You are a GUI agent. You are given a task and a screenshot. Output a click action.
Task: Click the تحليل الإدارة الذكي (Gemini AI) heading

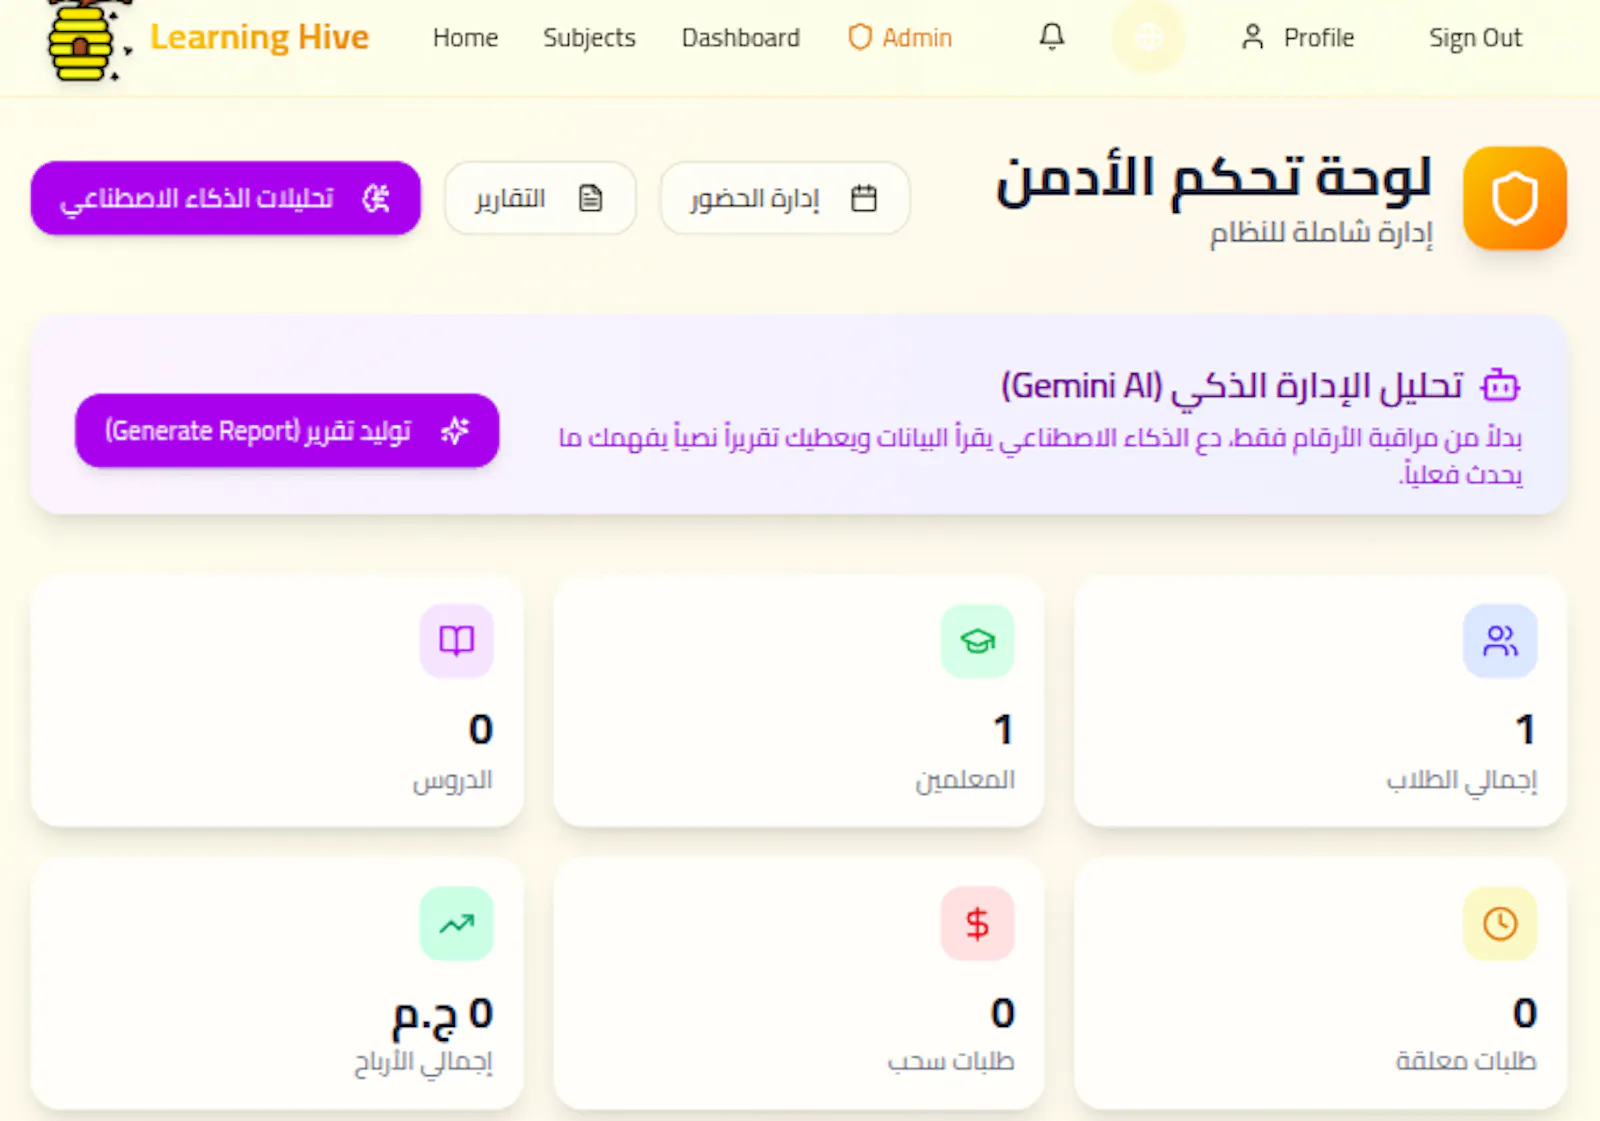1232,385
